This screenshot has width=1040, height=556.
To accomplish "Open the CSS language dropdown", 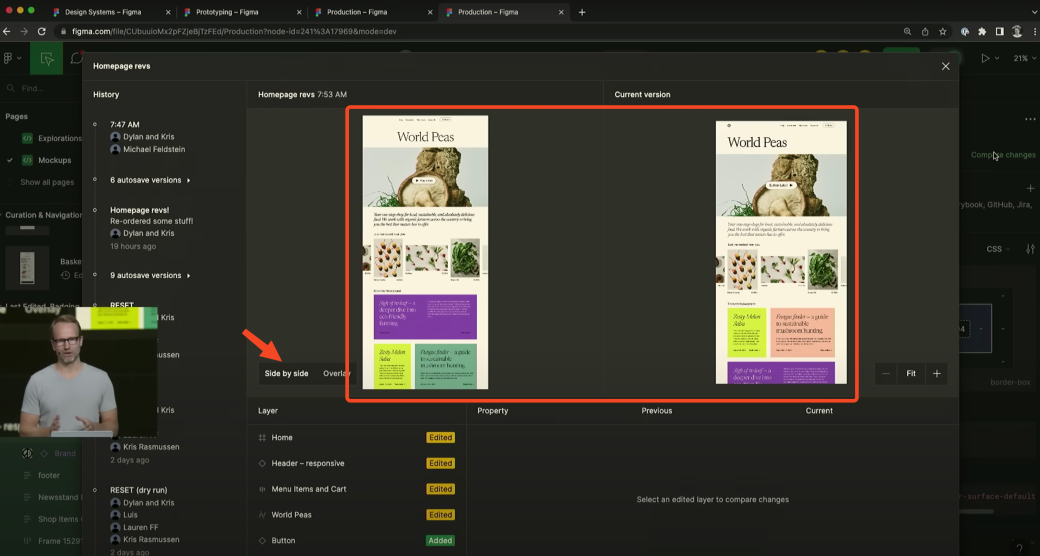I will coord(998,249).
